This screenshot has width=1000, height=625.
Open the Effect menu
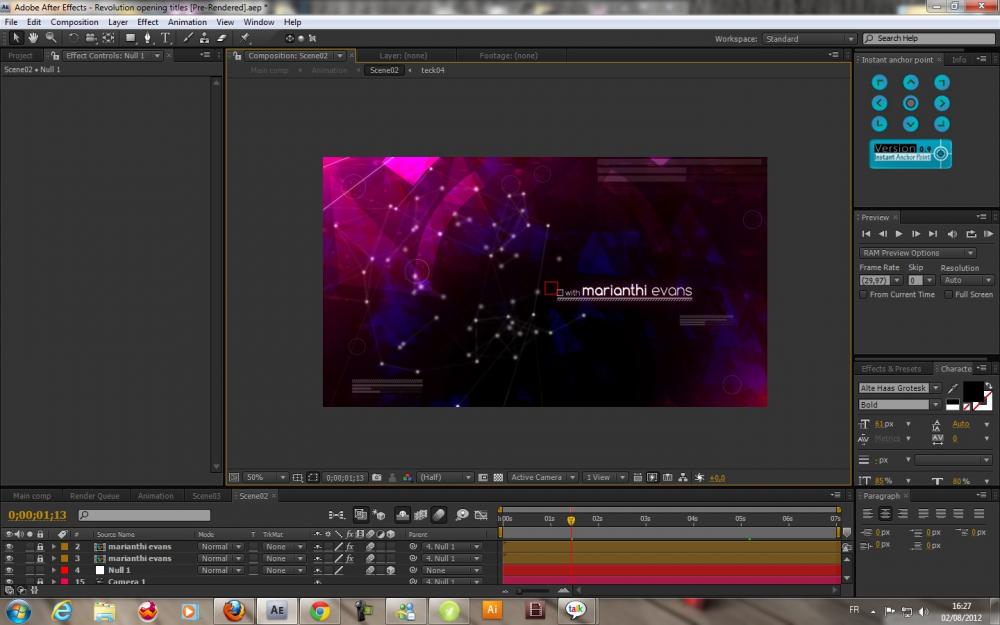point(147,22)
